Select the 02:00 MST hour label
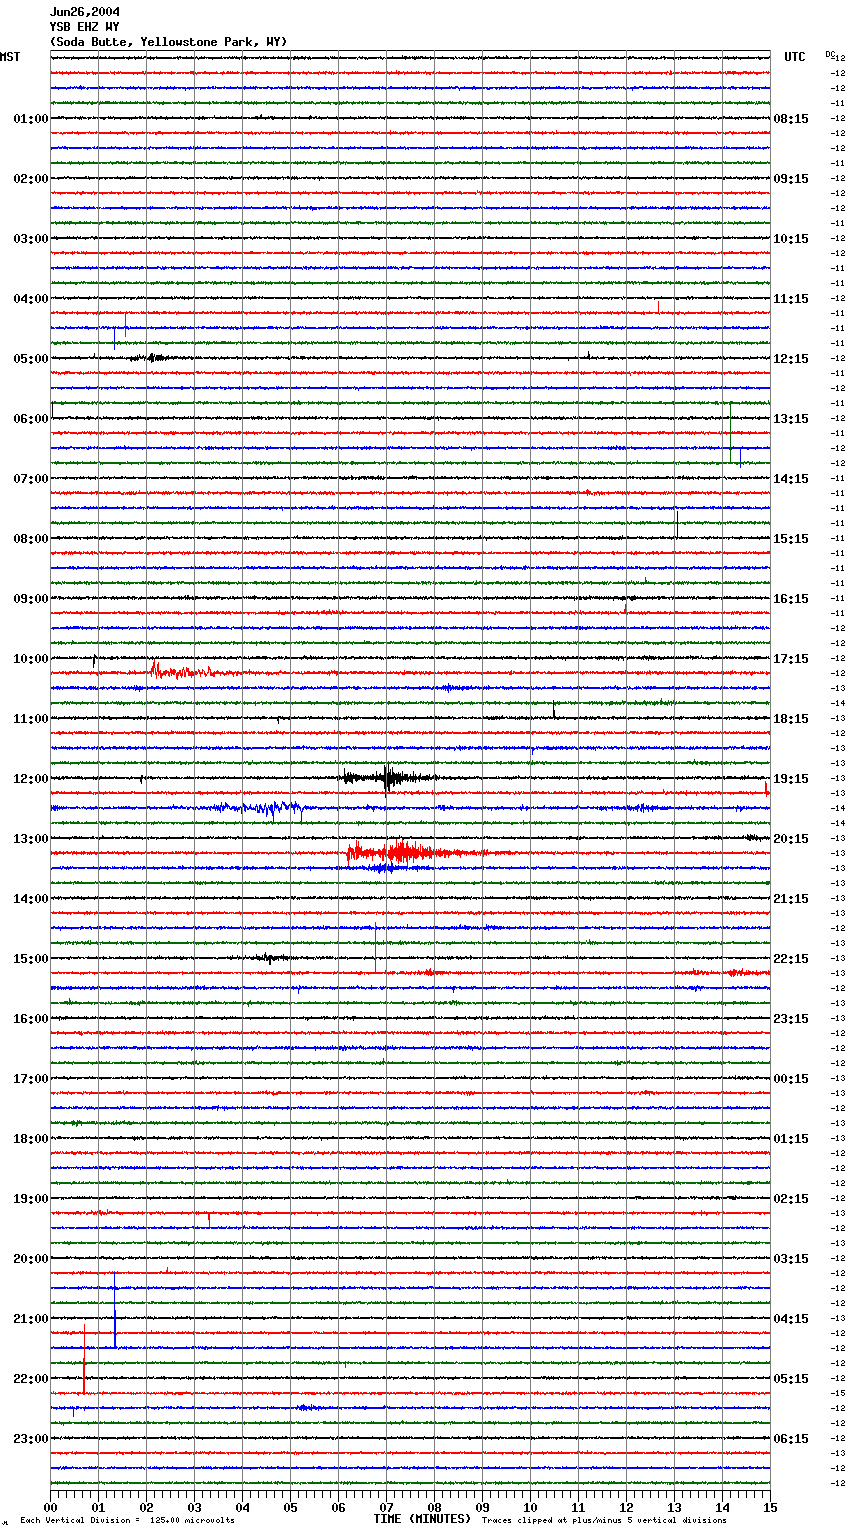 coord(31,179)
